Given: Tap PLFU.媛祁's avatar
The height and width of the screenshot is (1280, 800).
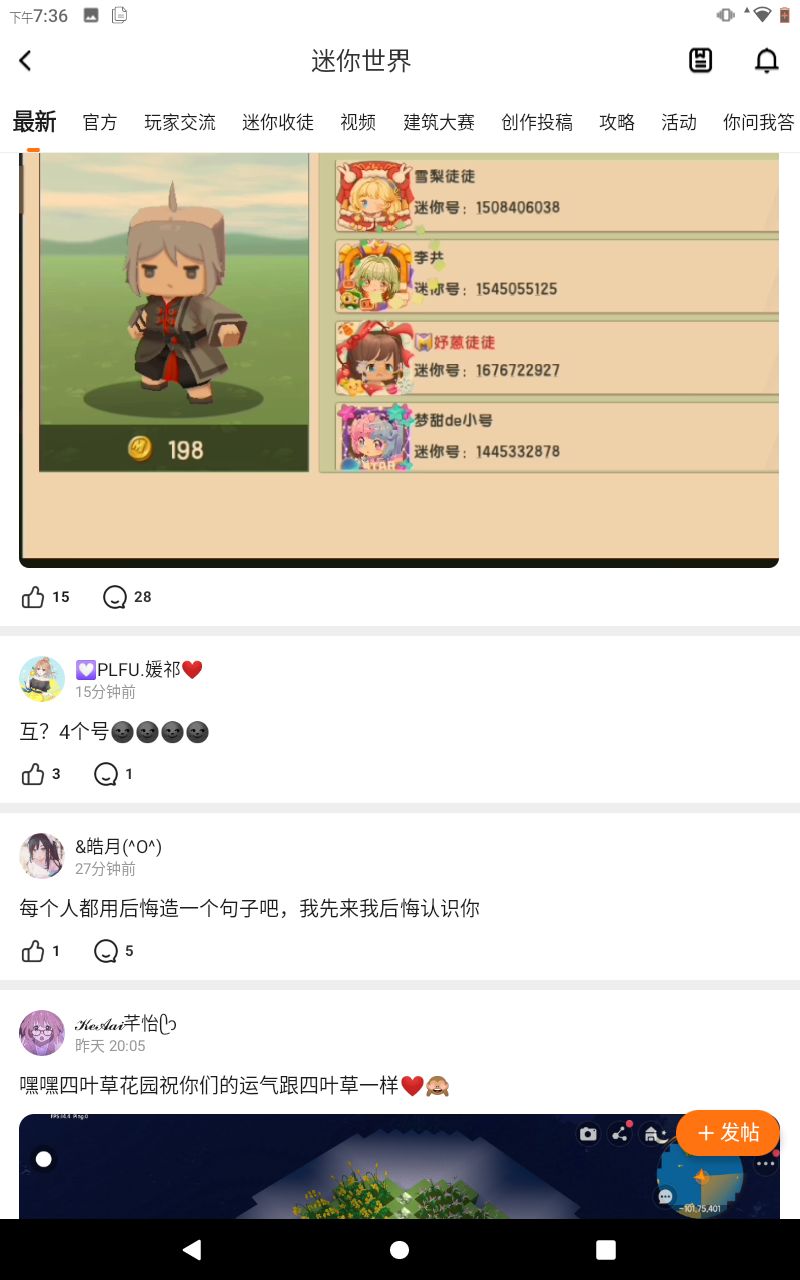Looking at the screenshot, I should [x=42, y=679].
